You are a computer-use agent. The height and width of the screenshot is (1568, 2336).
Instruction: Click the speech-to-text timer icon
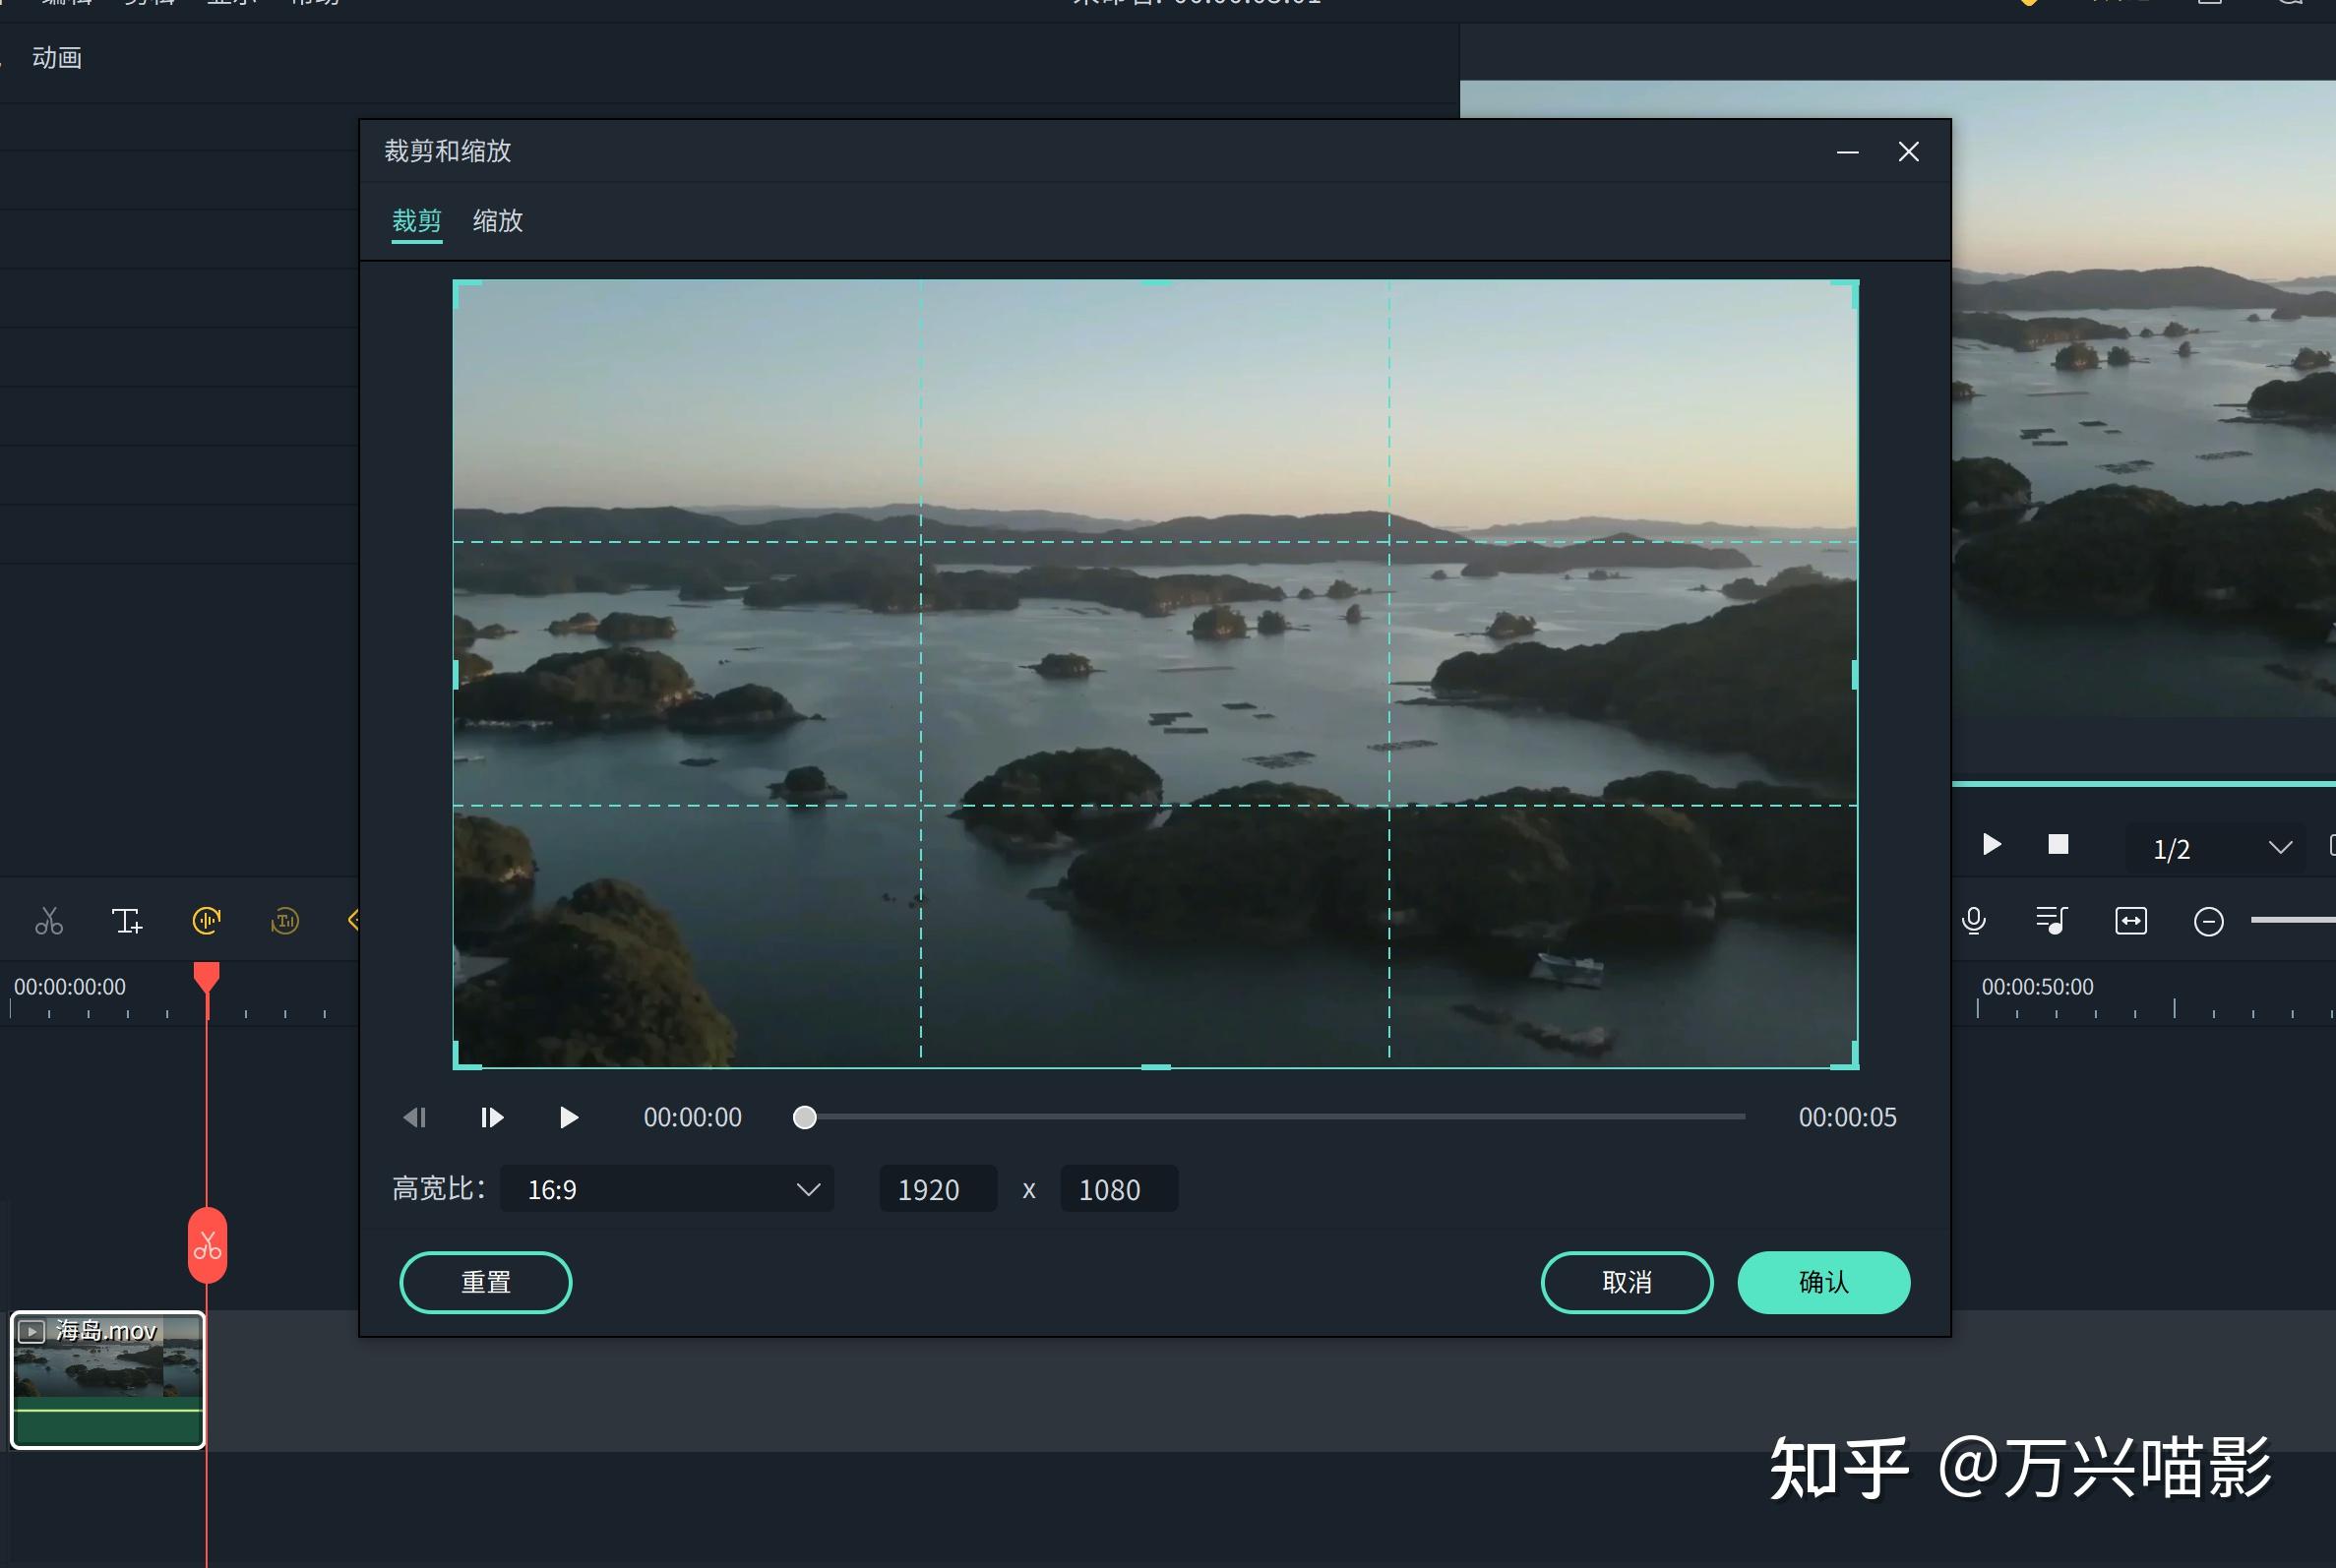(x=285, y=920)
